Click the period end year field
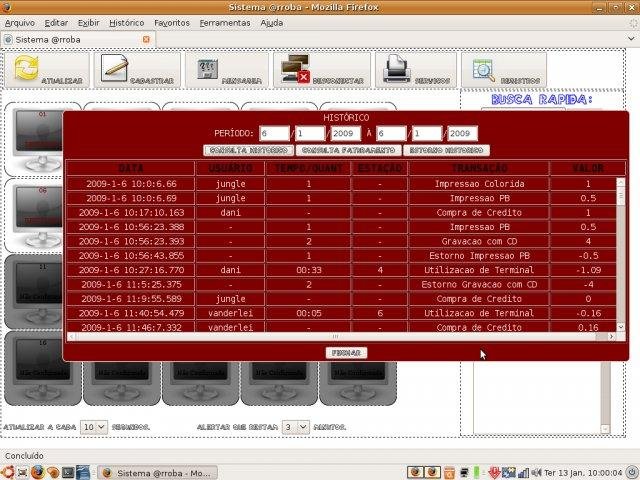 tap(462, 133)
